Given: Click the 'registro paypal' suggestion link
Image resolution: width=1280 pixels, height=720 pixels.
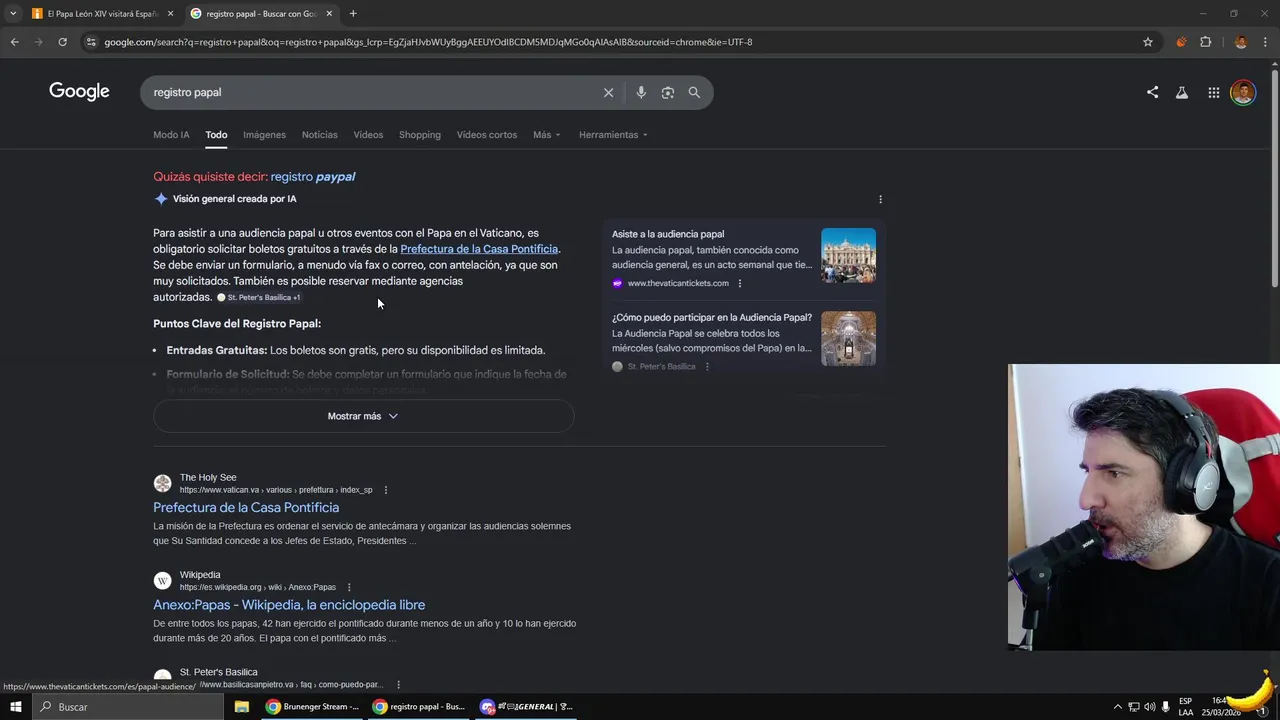Looking at the screenshot, I should coord(313,177).
